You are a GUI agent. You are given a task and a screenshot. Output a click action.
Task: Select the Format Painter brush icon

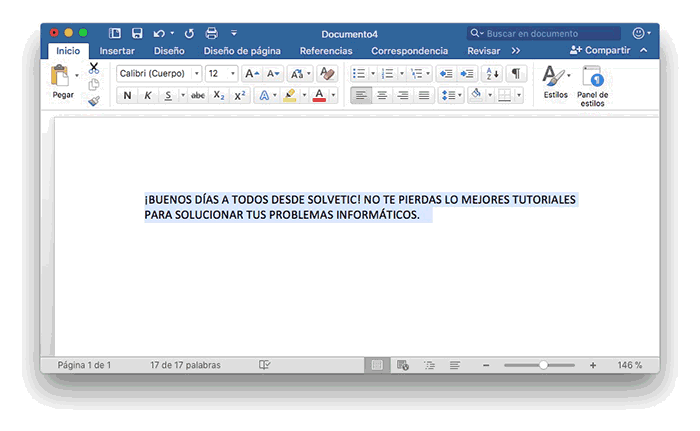pos(94,101)
